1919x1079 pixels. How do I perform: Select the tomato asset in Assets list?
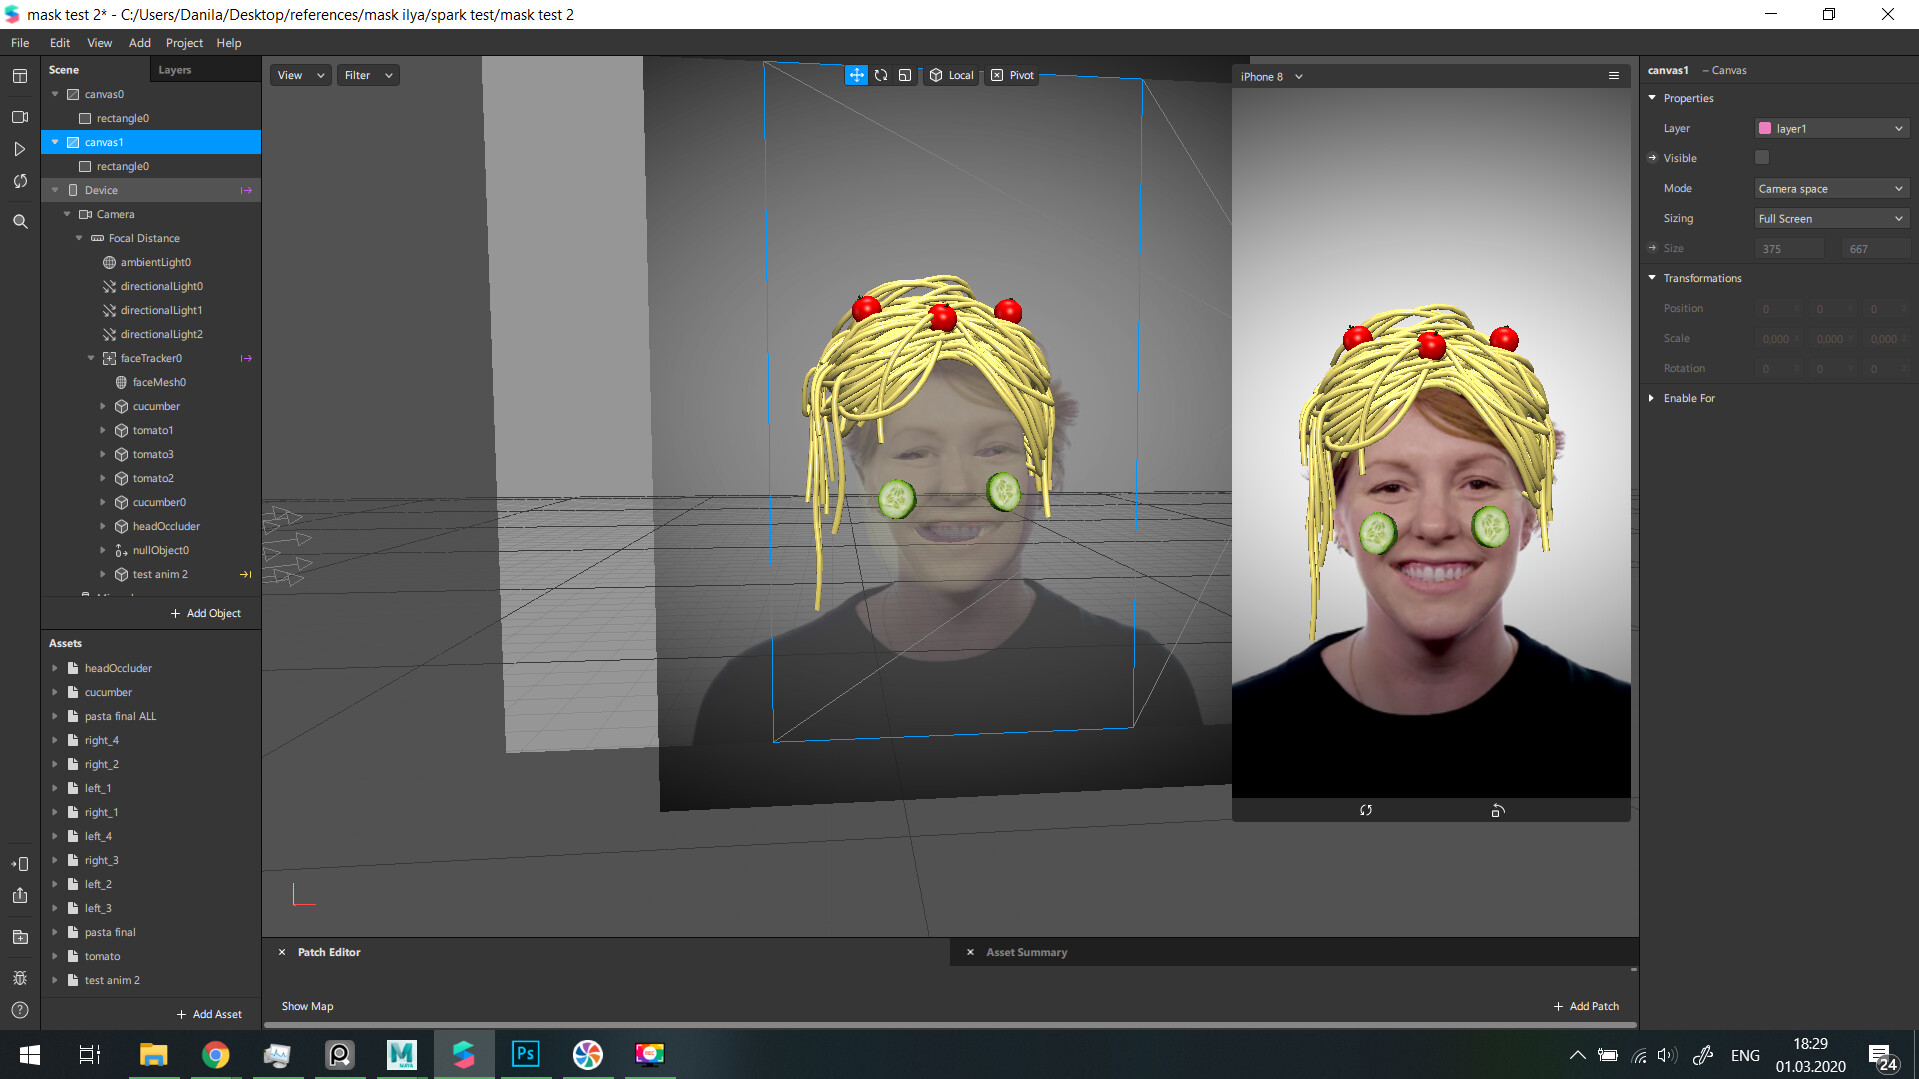(102, 956)
